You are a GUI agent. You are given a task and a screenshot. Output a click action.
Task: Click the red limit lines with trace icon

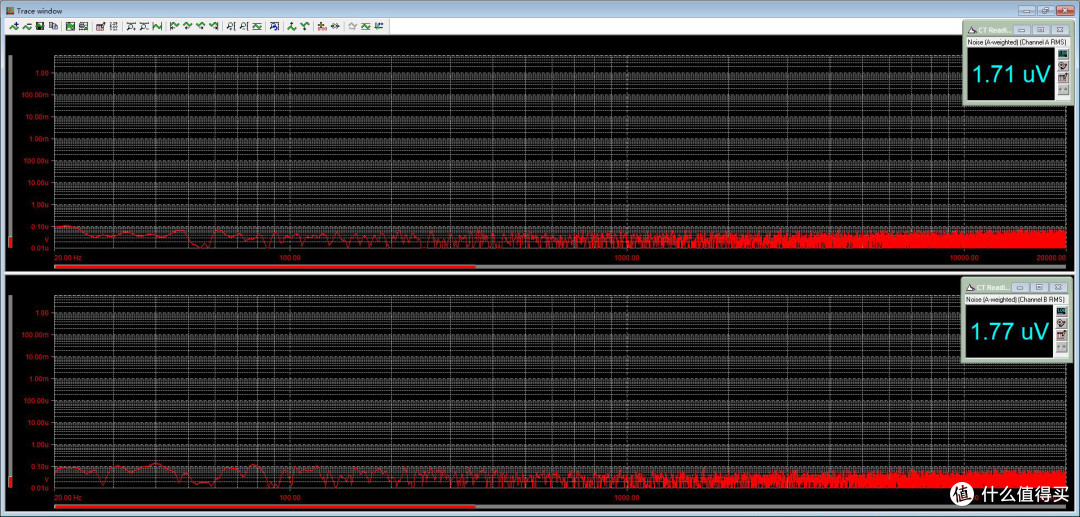click(366, 26)
